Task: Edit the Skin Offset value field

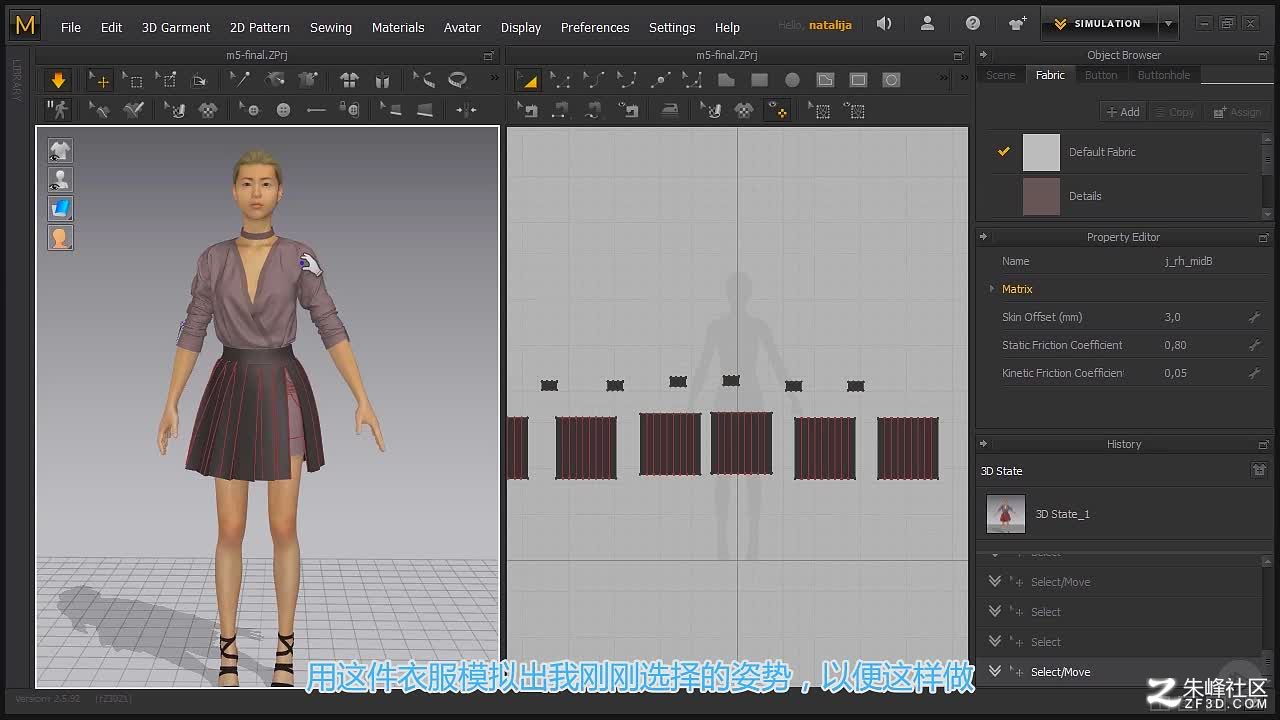Action: (x=1202, y=317)
